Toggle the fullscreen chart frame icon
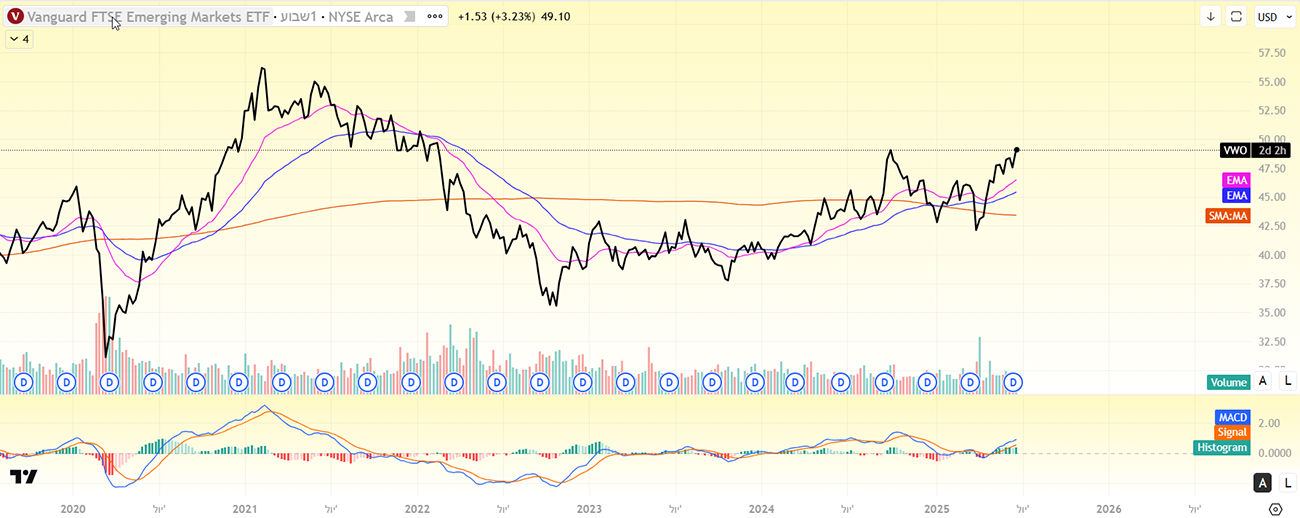The image size is (1300, 518). pyautogui.click(x=1237, y=17)
